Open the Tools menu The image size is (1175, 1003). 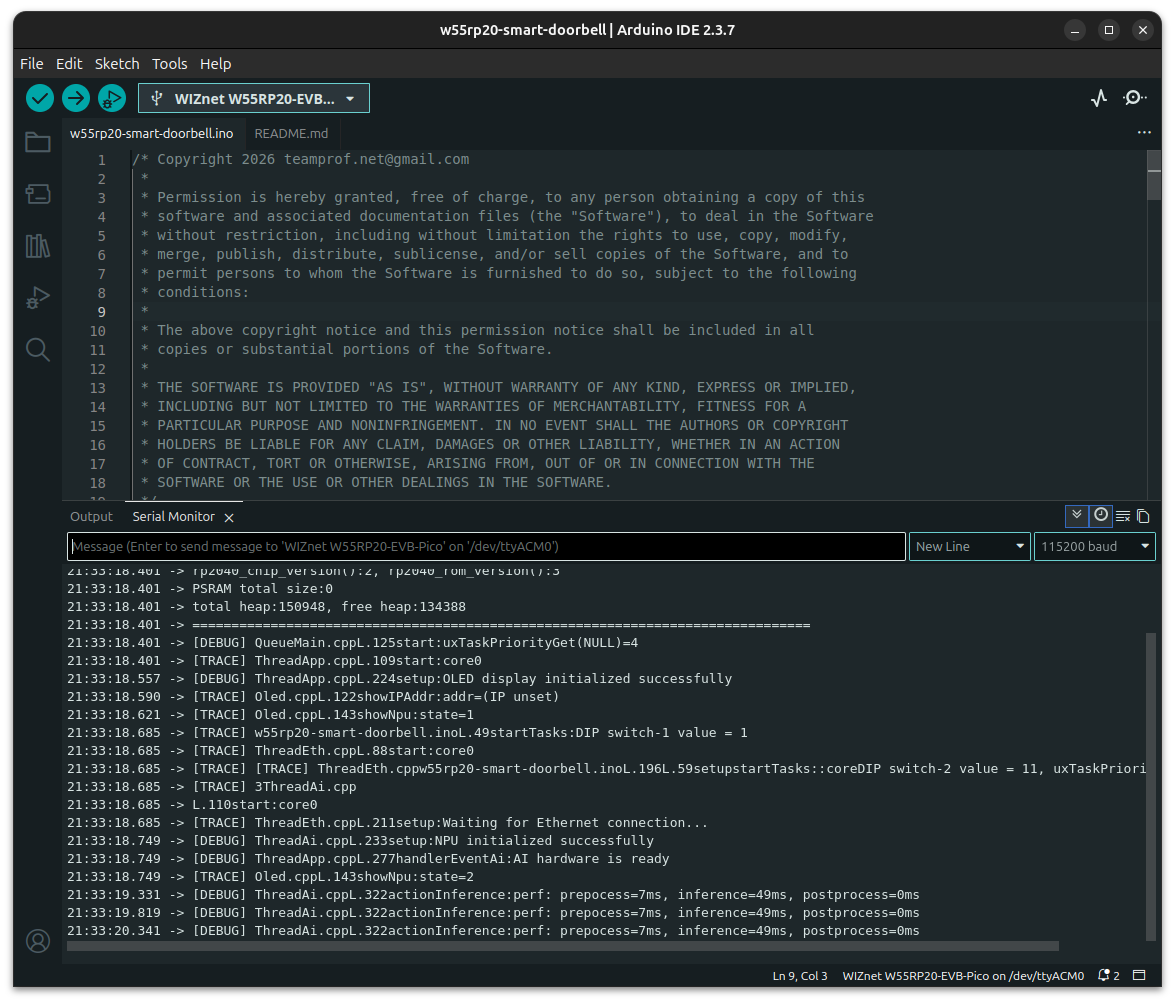tap(169, 64)
